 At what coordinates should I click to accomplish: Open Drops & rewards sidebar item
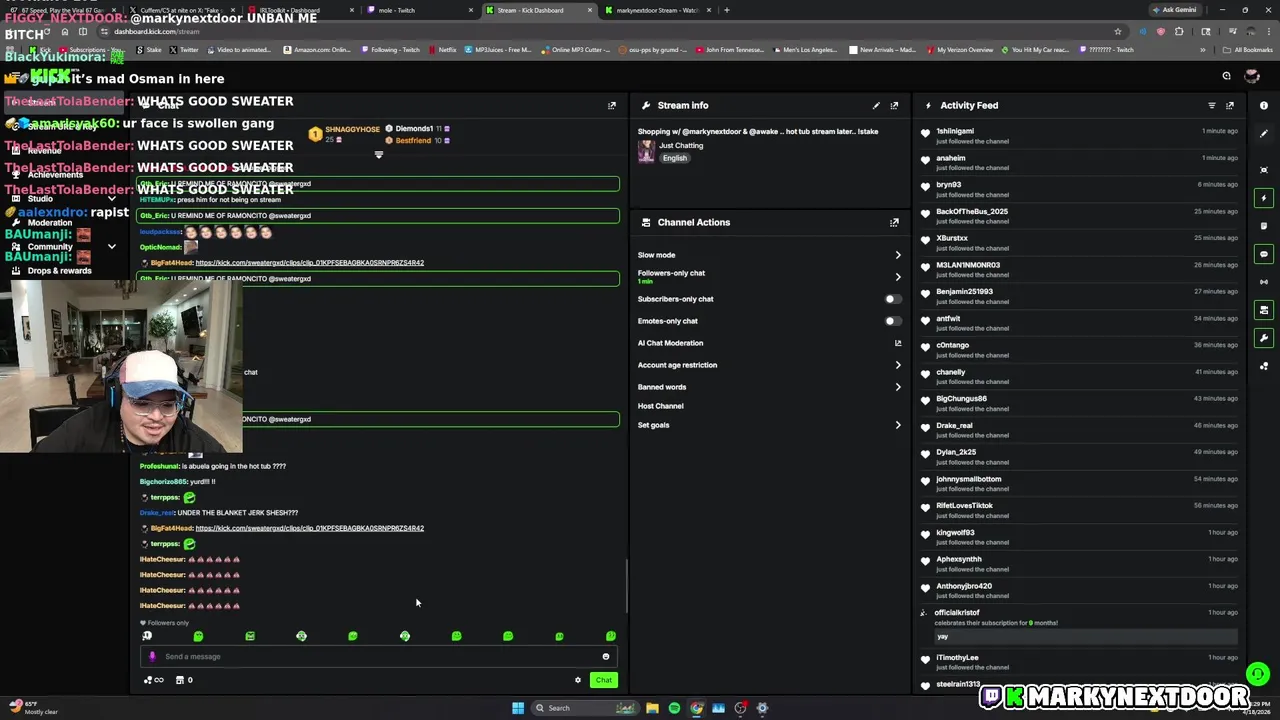click(x=60, y=271)
